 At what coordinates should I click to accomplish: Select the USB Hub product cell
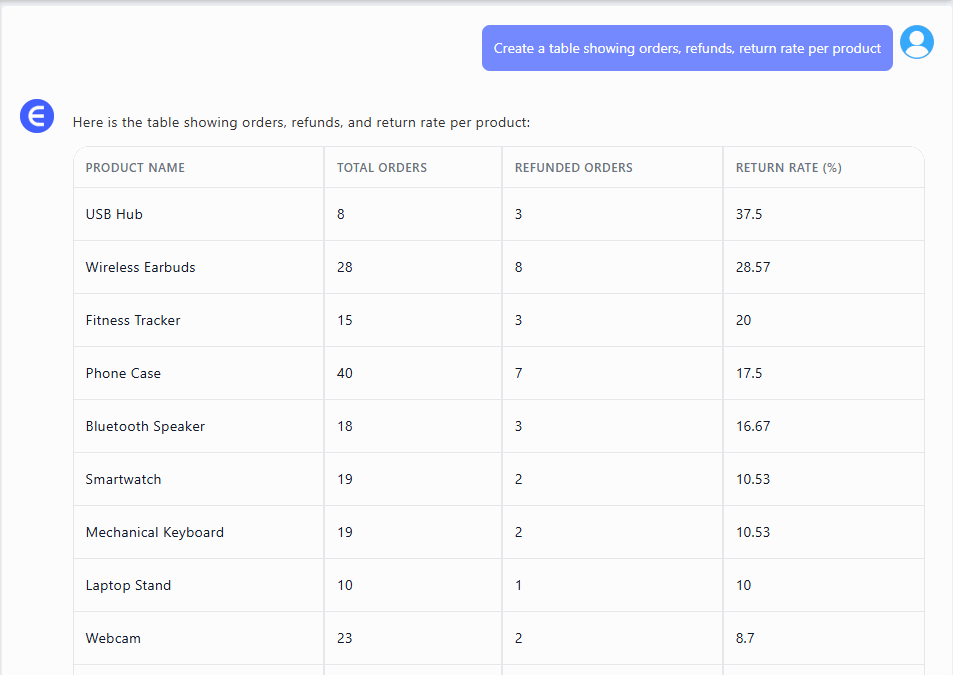click(x=114, y=214)
